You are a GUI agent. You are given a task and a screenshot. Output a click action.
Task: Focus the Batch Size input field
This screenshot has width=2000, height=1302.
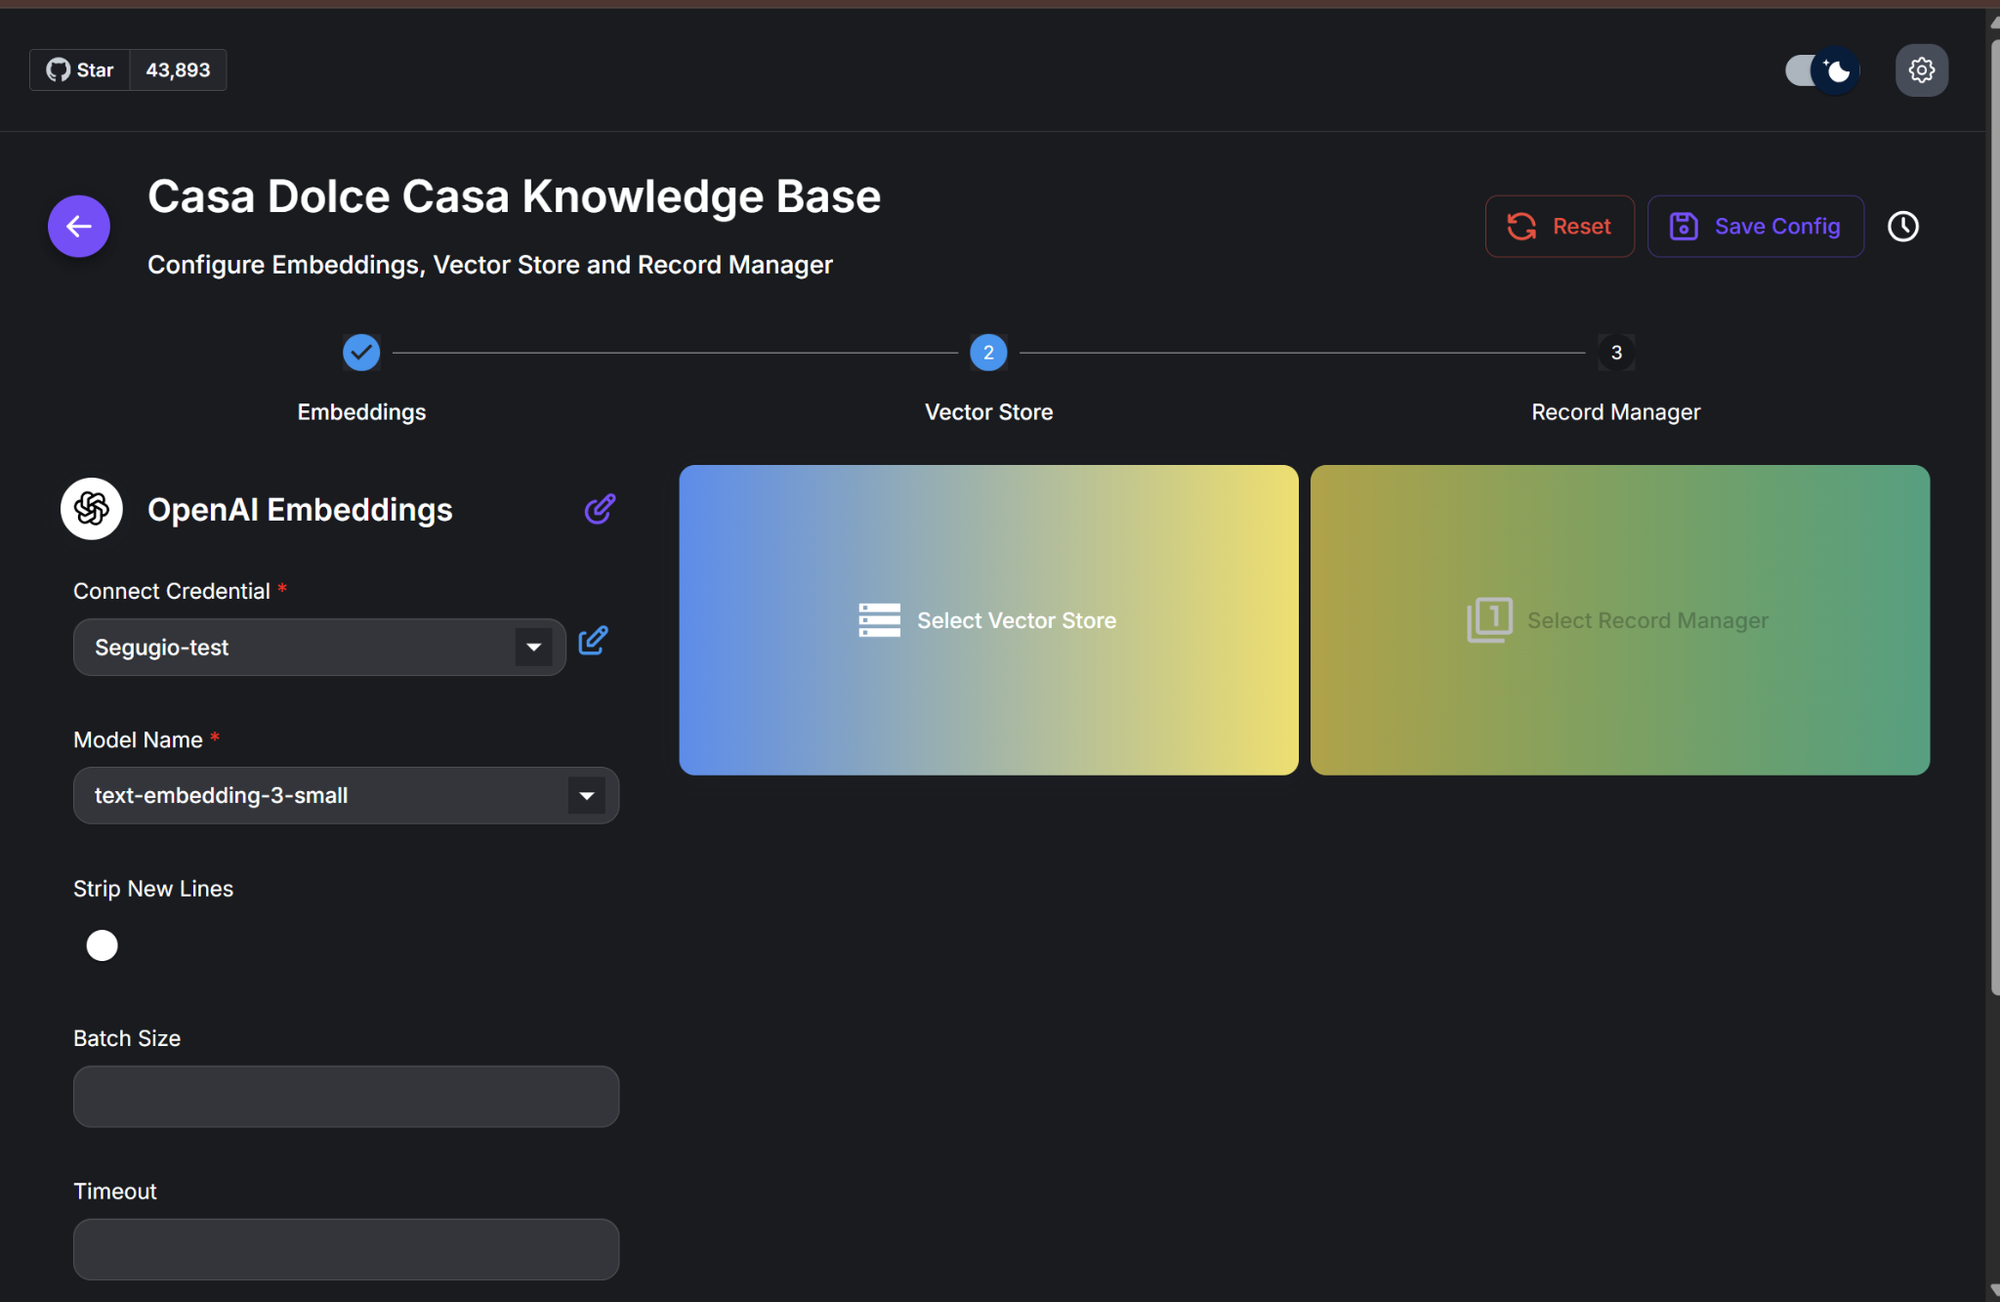pos(346,1096)
